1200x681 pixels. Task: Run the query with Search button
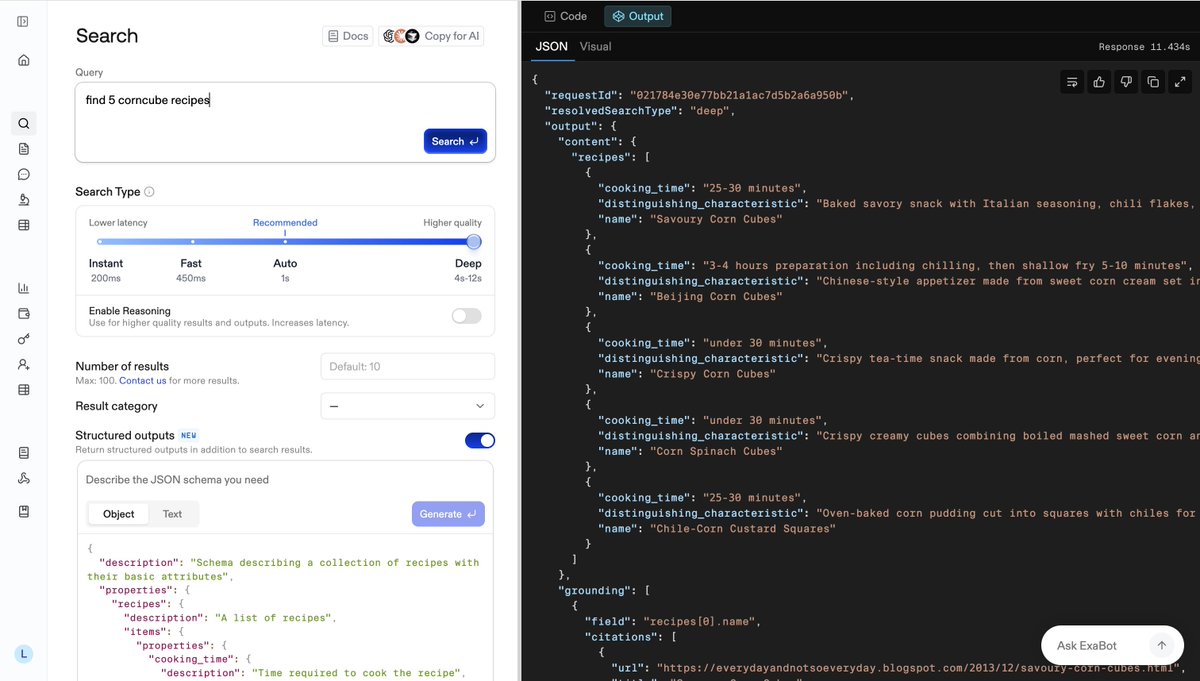[x=455, y=141]
